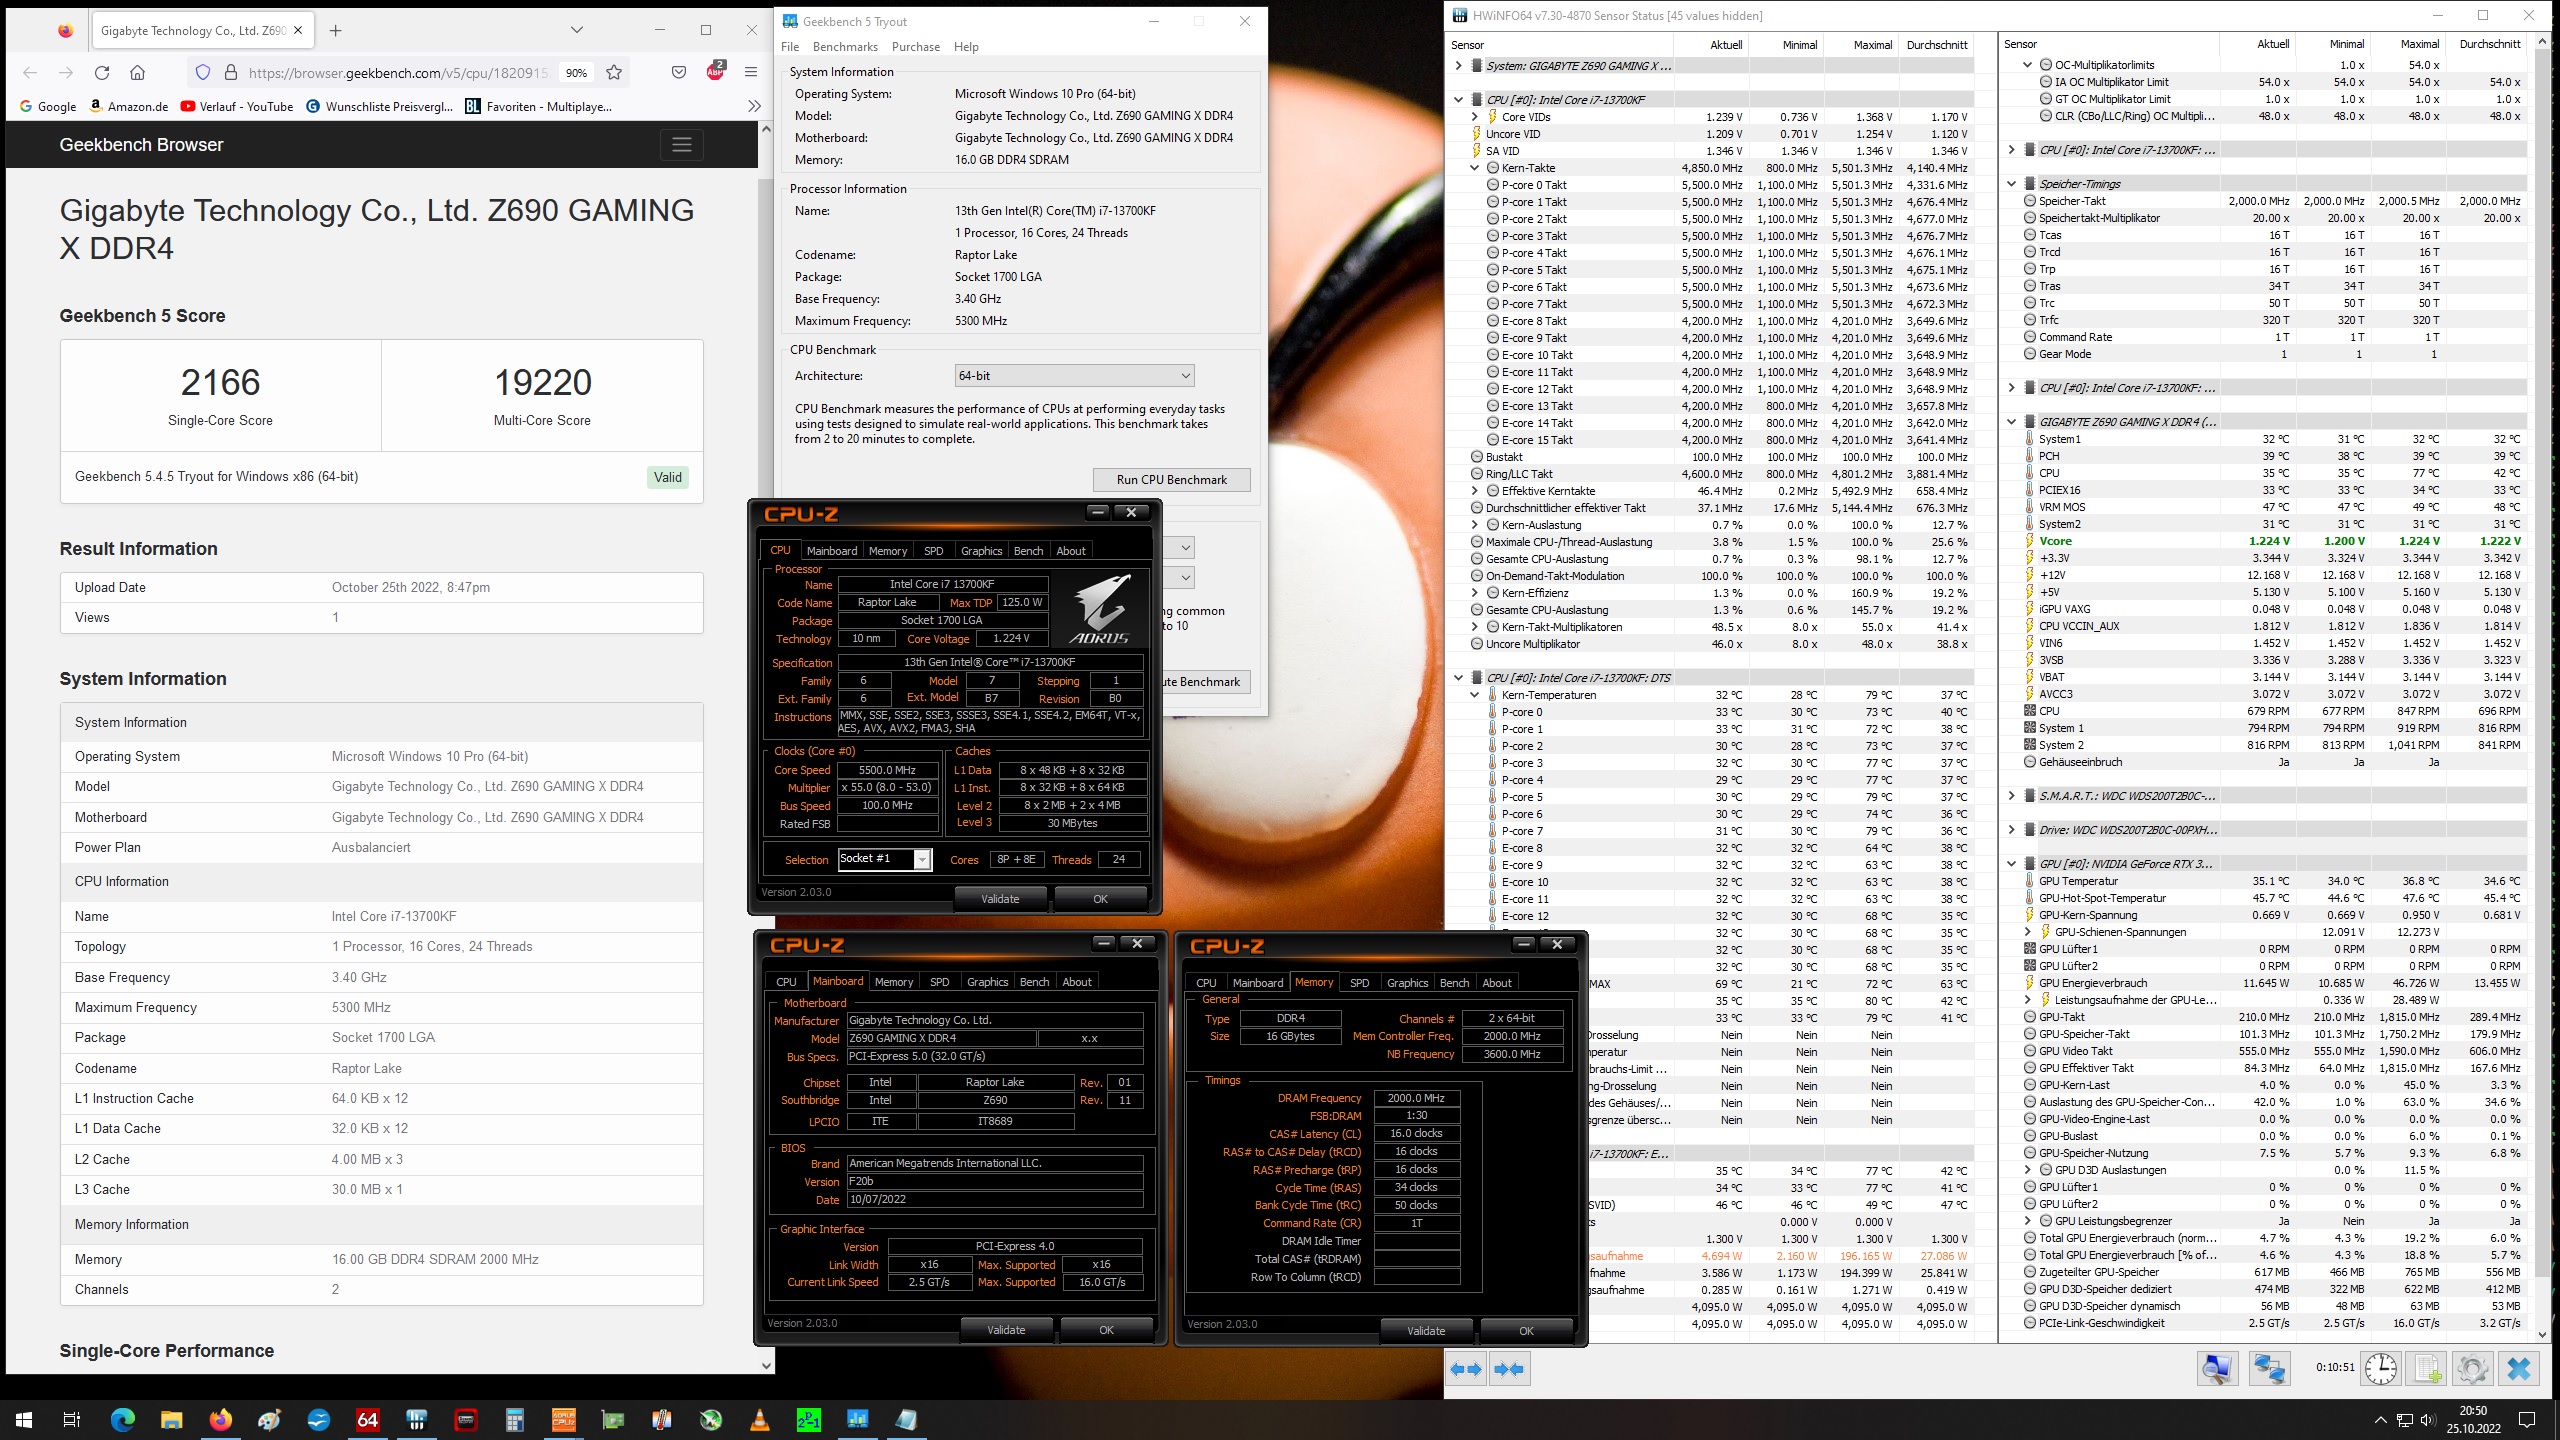Close HWiNFO sensors with the blue X icon
Screen dimensions: 2560x1440
pyautogui.click(x=2519, y=1369)
